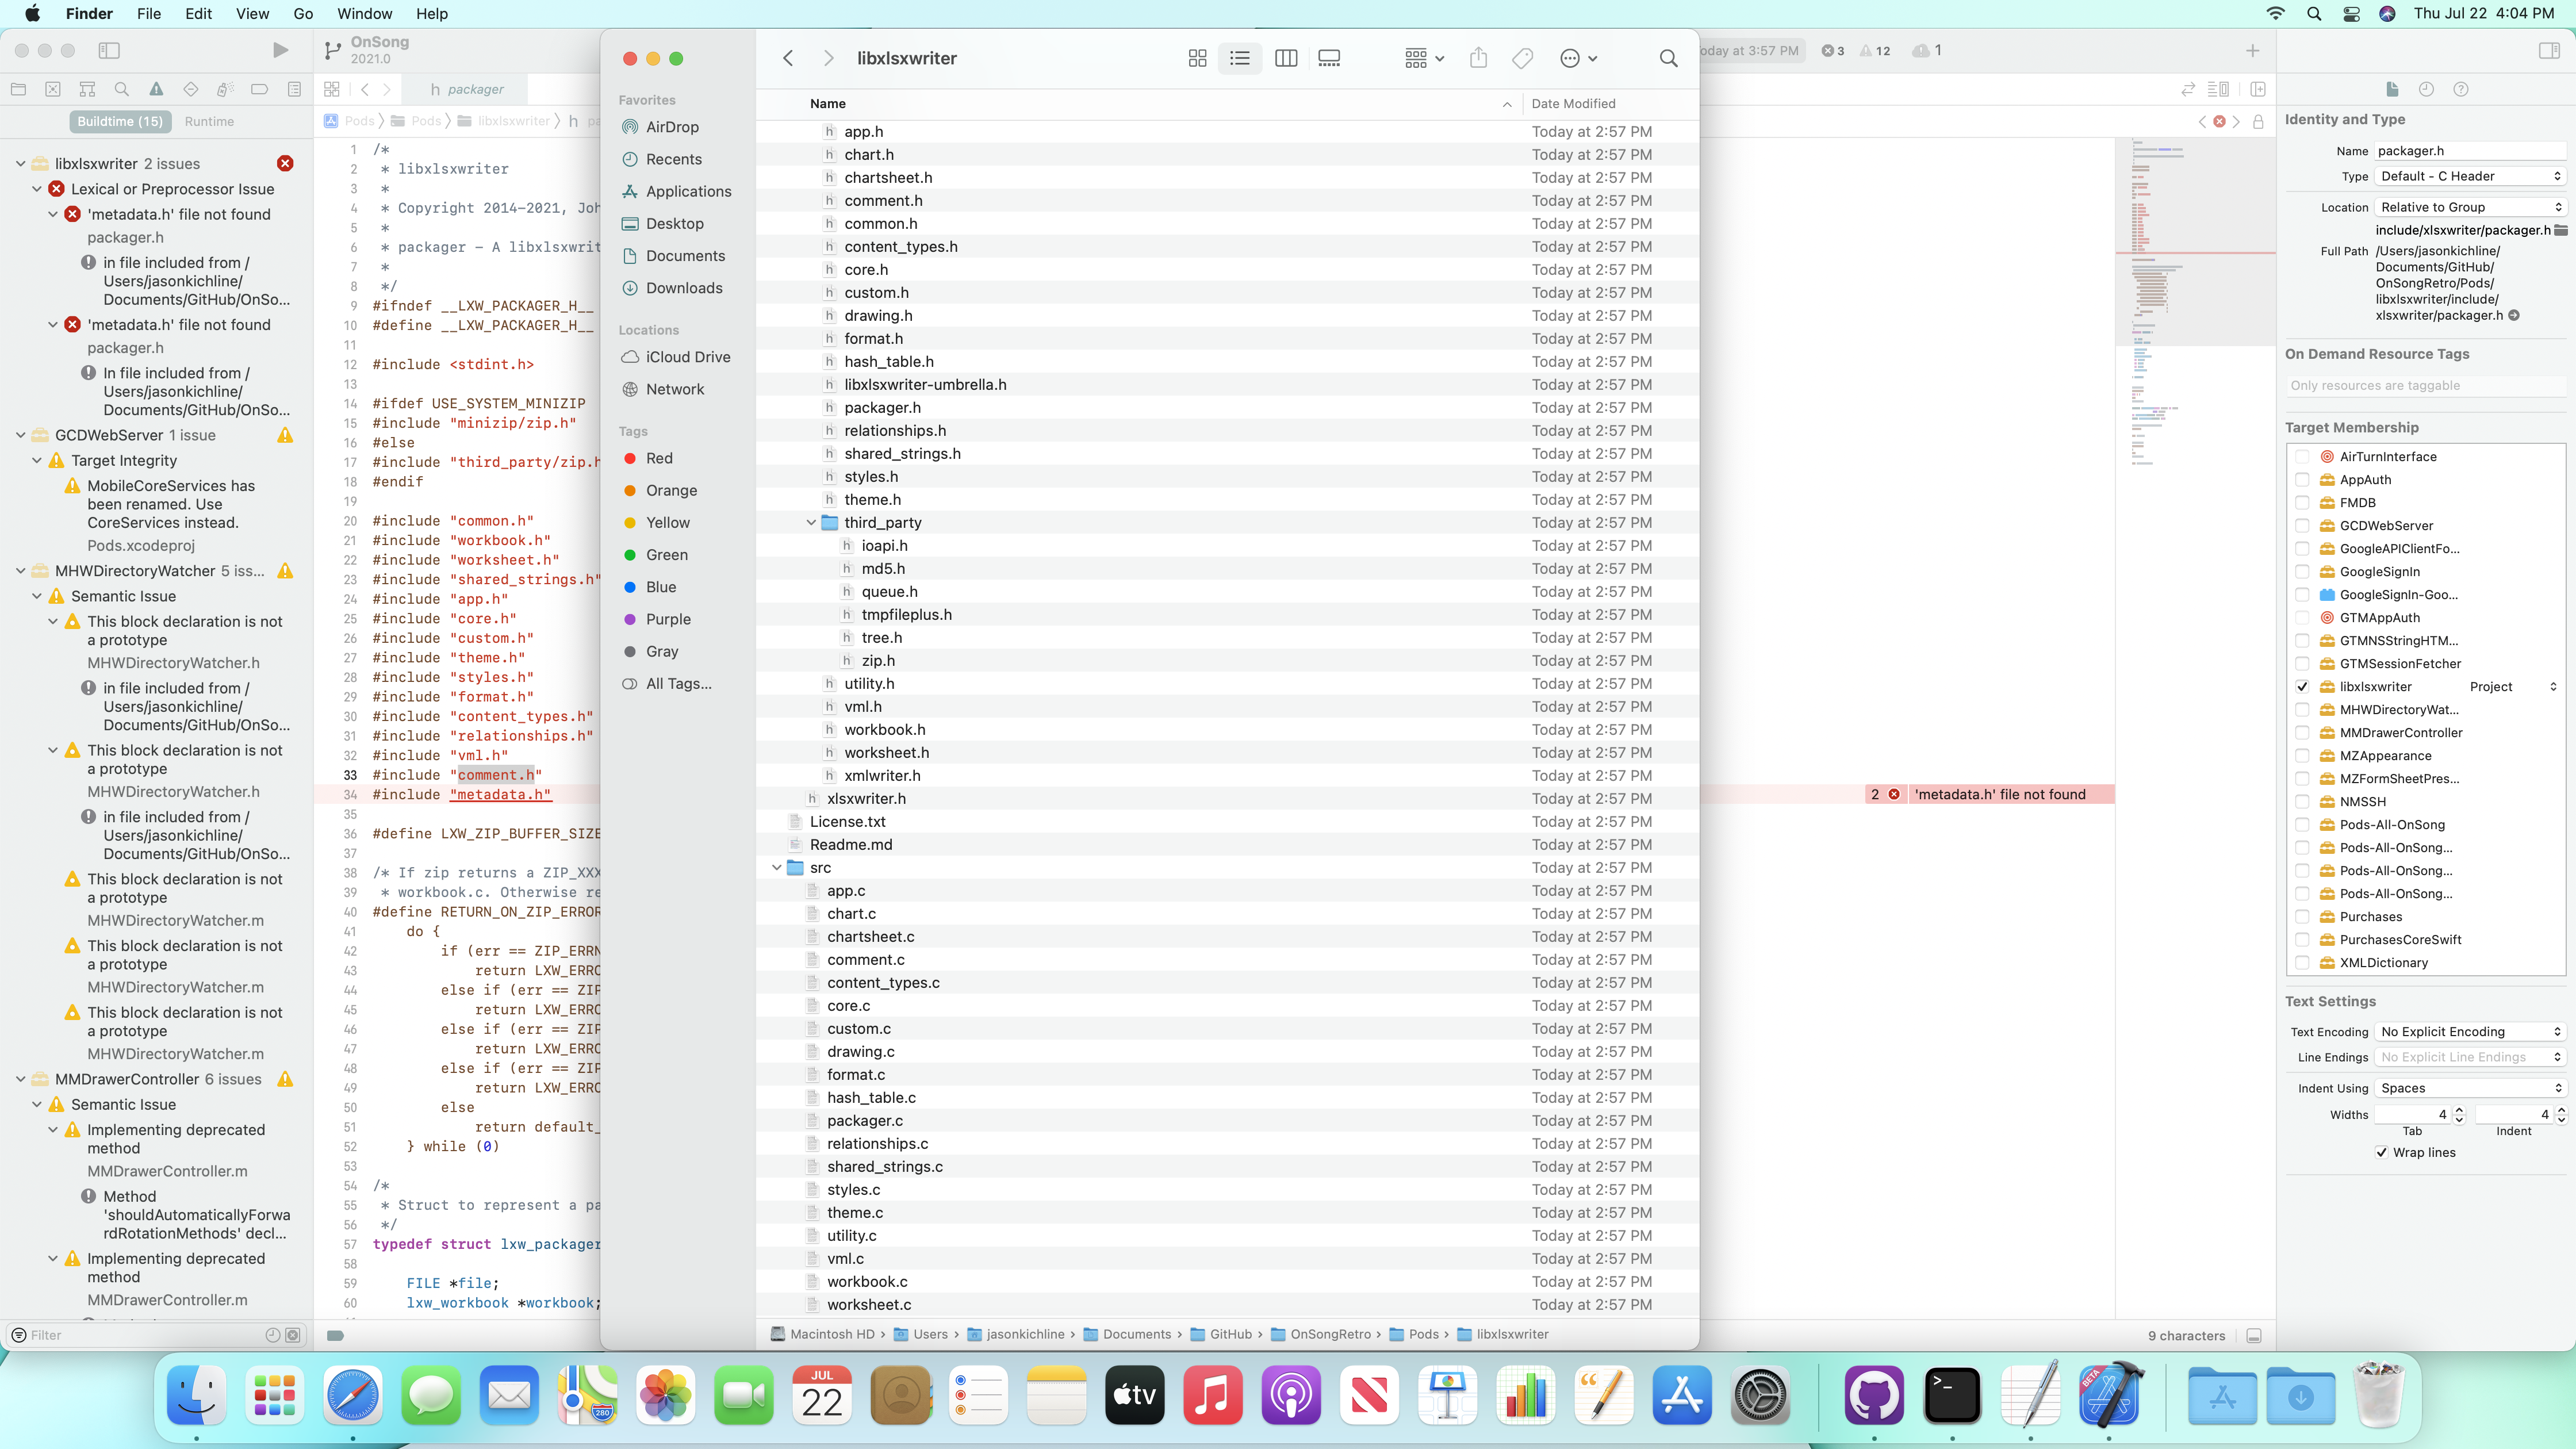Open AirDrop in Finder sidebar

pyautogui.click(x=672, y=127)
